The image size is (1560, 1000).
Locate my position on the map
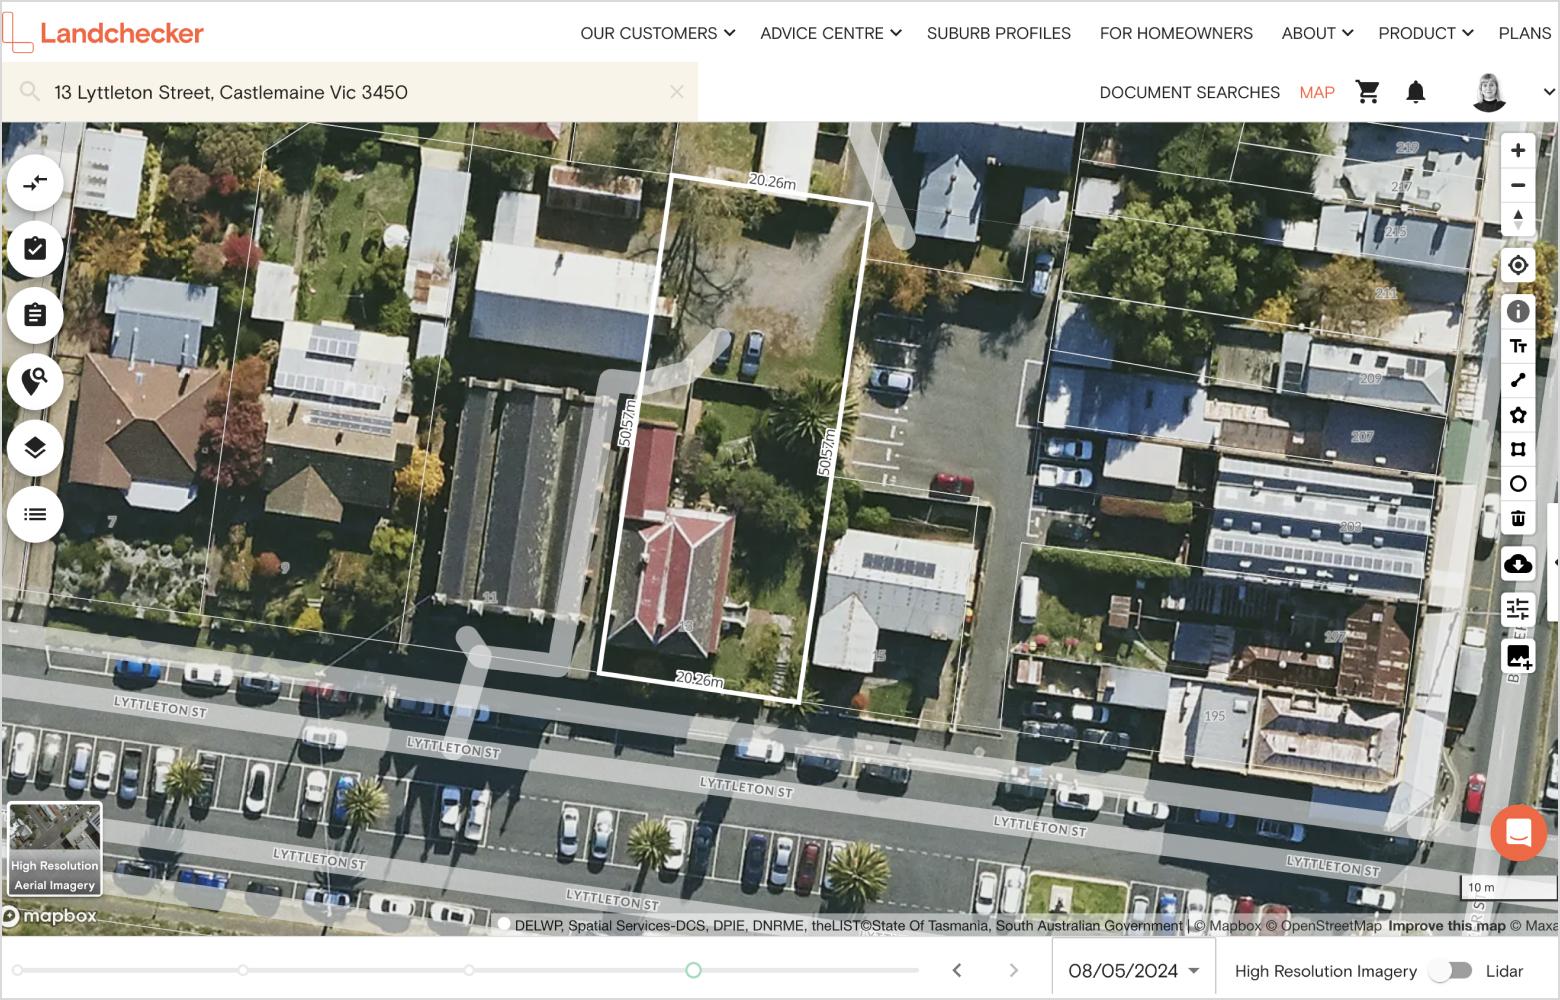coord(1518,265)
